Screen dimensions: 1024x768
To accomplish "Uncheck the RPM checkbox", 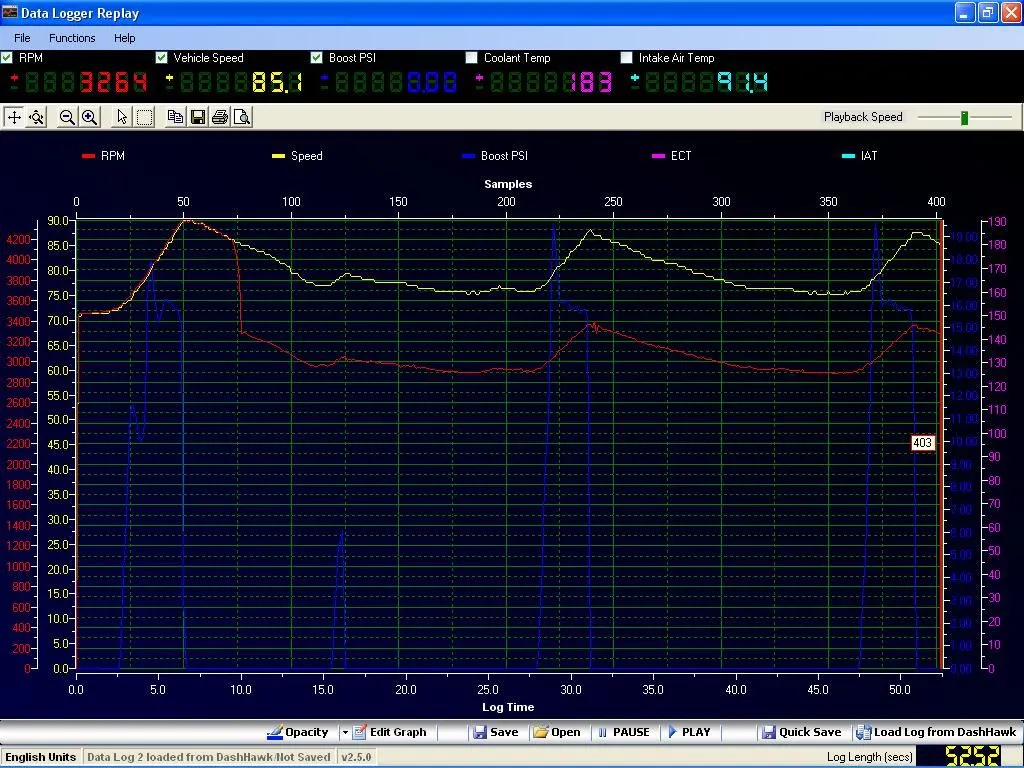I will point(7,58).
